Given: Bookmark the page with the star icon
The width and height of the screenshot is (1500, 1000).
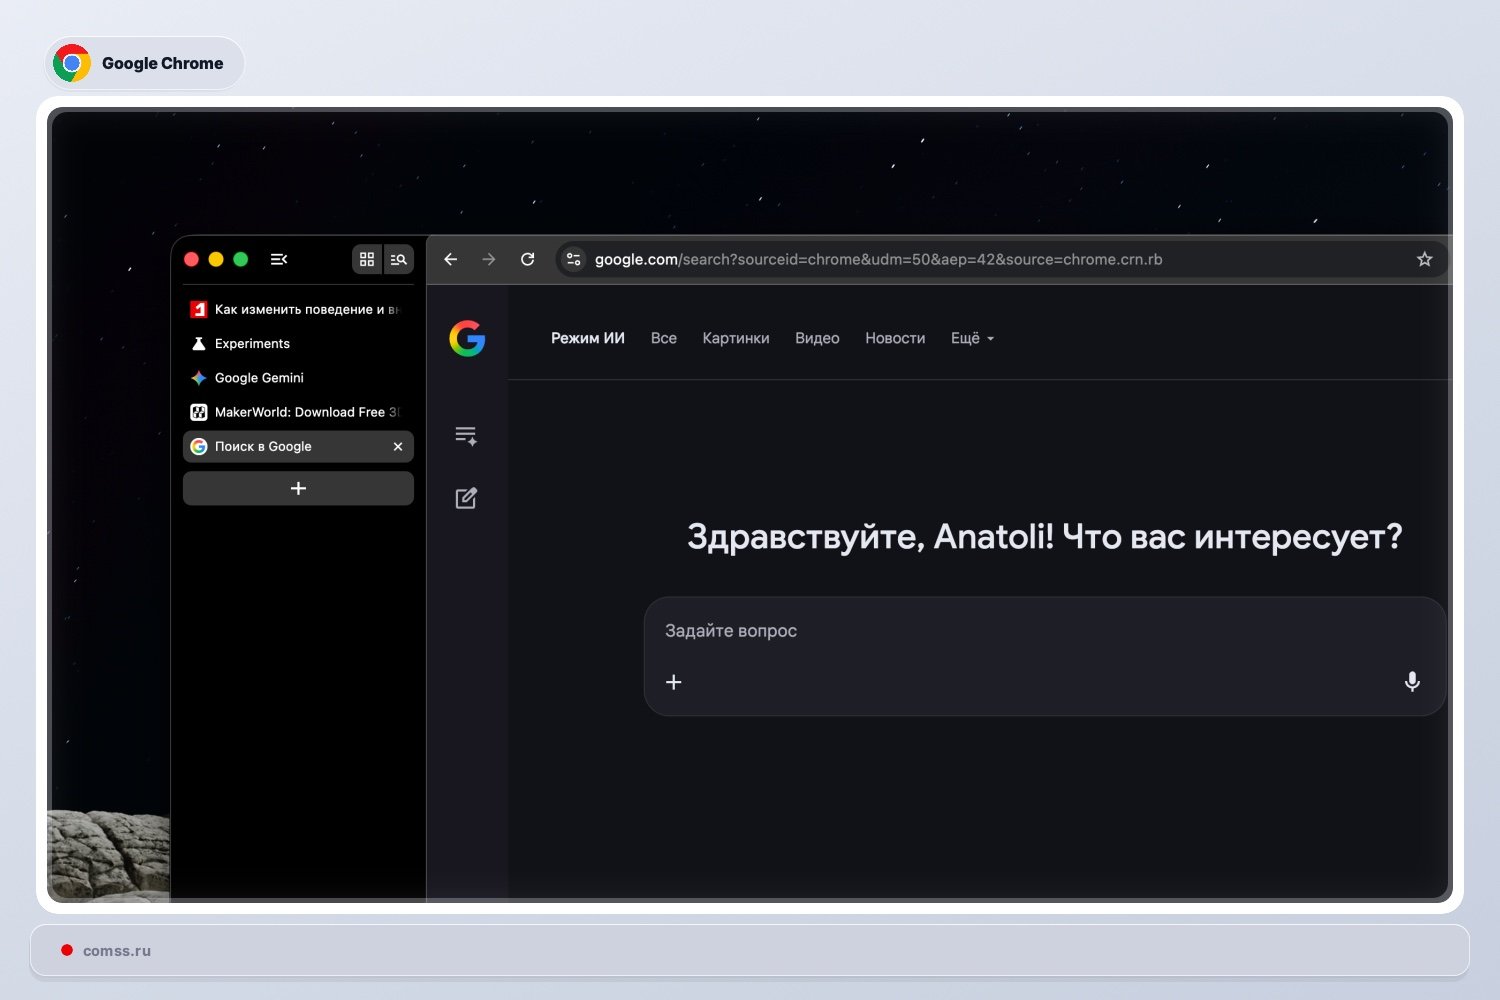Looking at the screenshot, I should click(x=1424, y=259).
